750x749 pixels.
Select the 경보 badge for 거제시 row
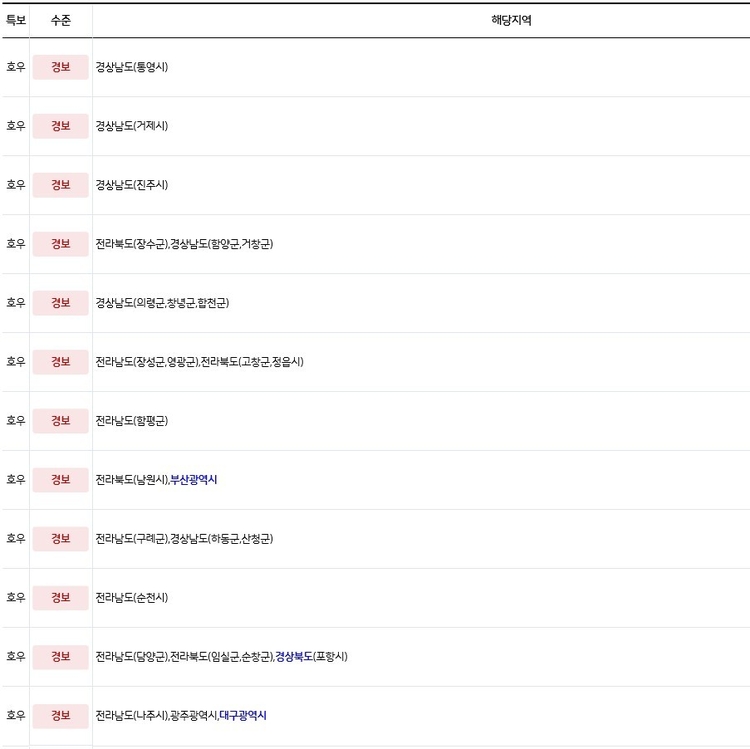[x=61, y=126]
